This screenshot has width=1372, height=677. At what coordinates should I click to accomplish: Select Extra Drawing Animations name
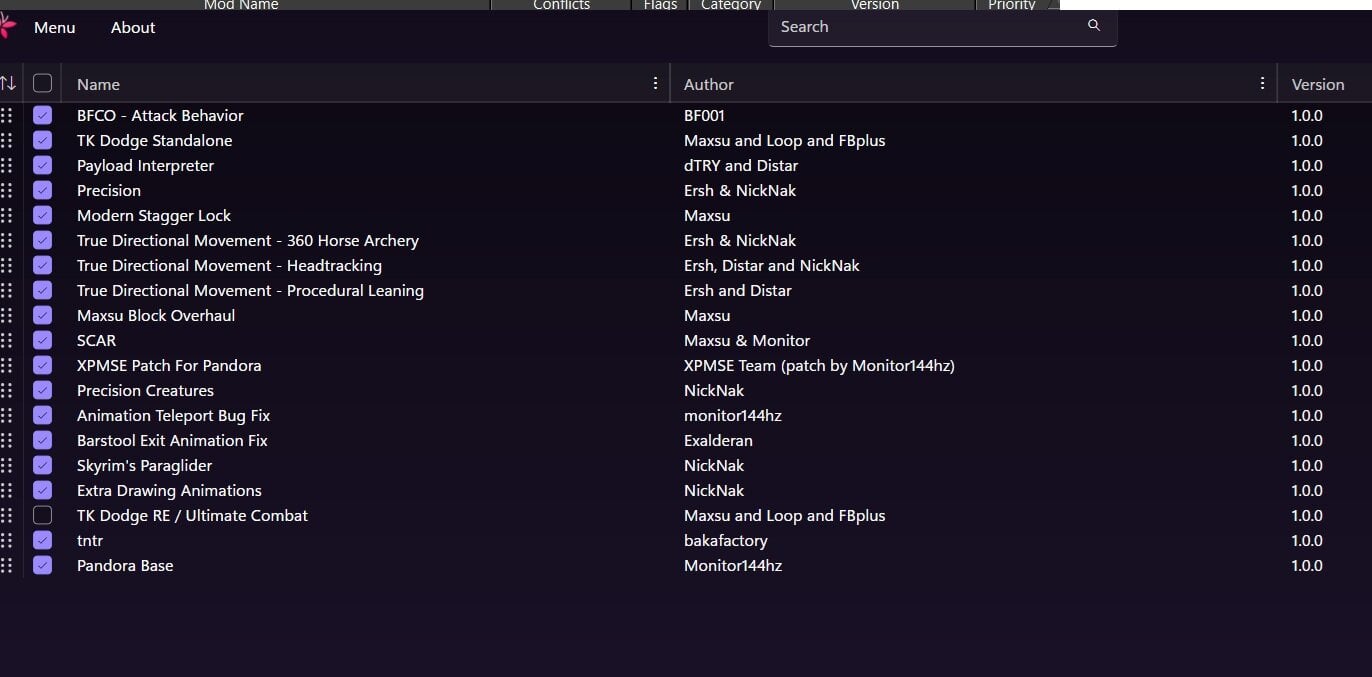click(x=169, y=490)
